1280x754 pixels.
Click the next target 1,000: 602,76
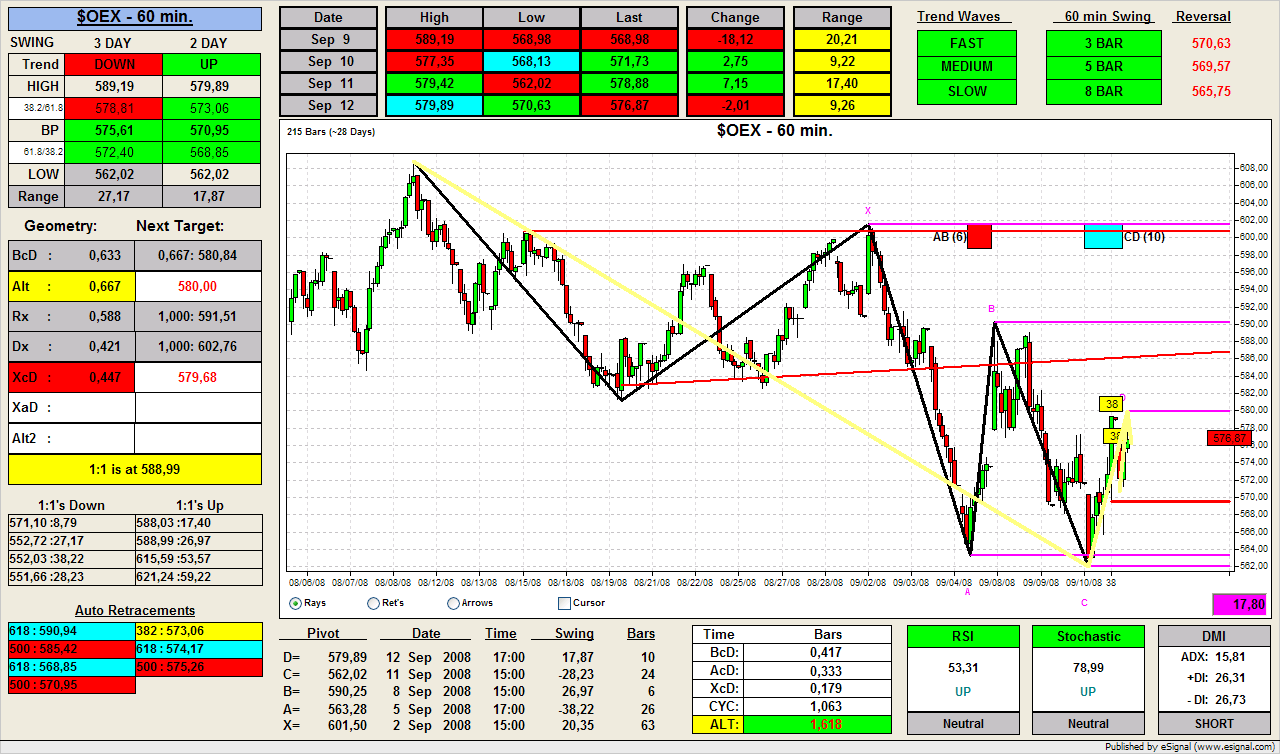point(198,346)
